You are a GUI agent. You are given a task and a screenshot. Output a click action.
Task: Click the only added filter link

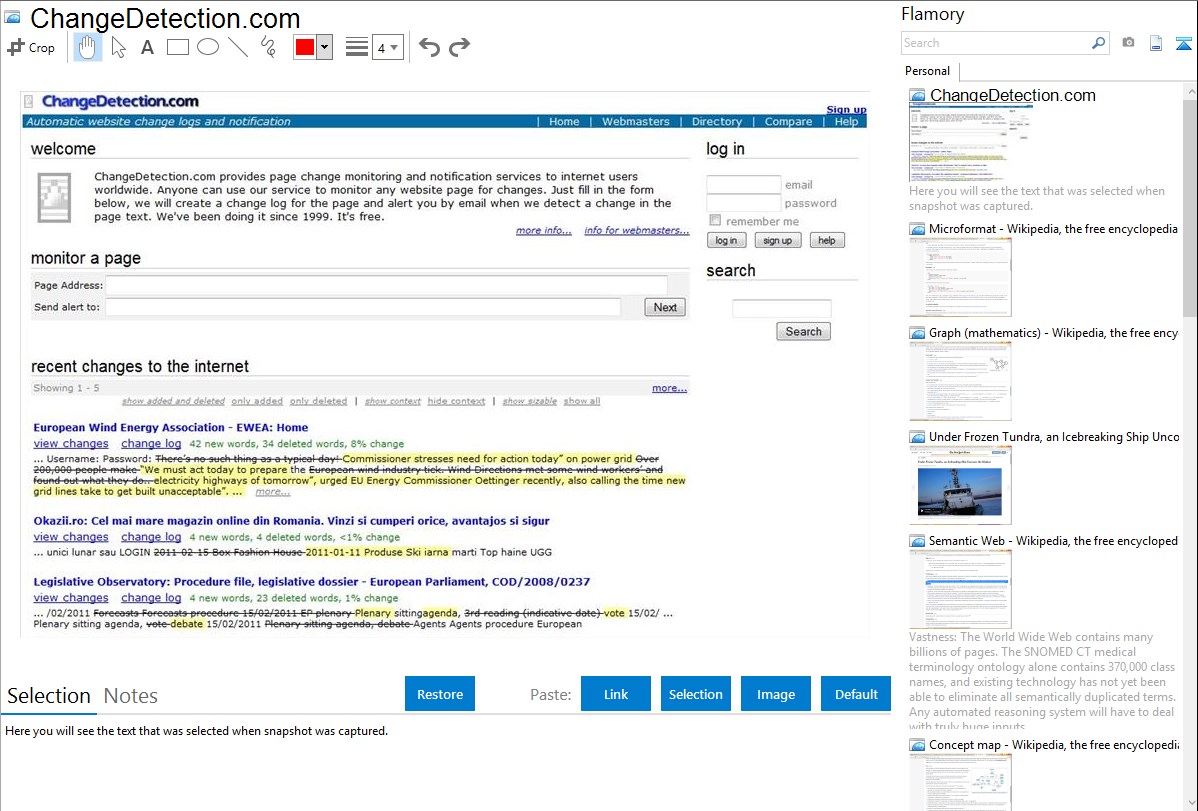click(x=257, y=401)
